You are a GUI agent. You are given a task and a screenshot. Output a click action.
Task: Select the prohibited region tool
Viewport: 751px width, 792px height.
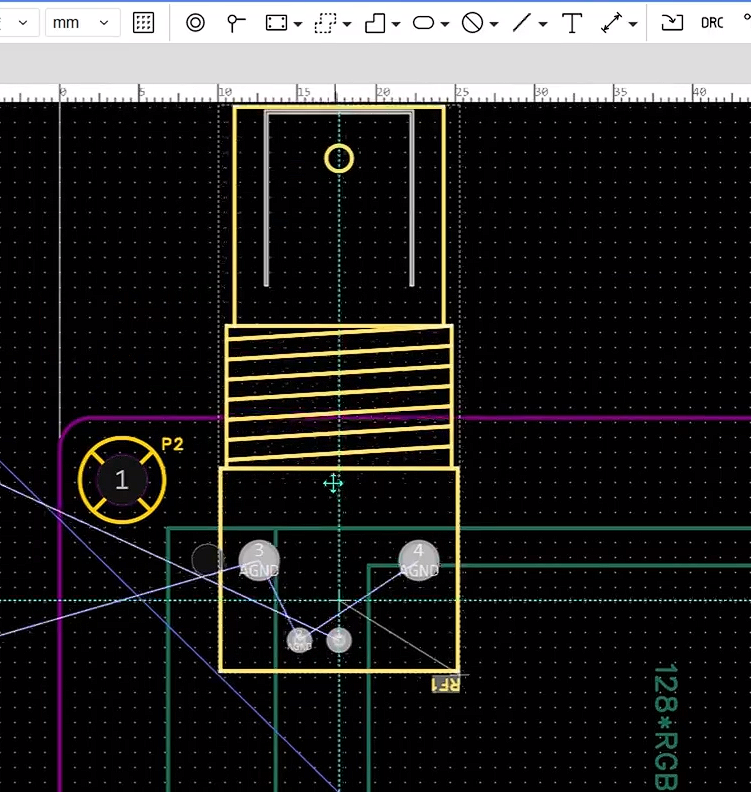click(x=473, y=23)
